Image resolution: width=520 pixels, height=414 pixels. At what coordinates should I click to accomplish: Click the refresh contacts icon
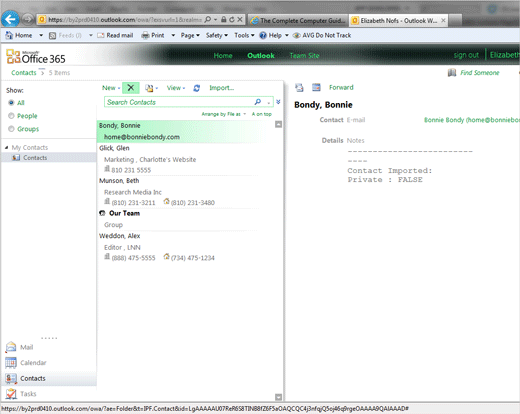[197, 88]
